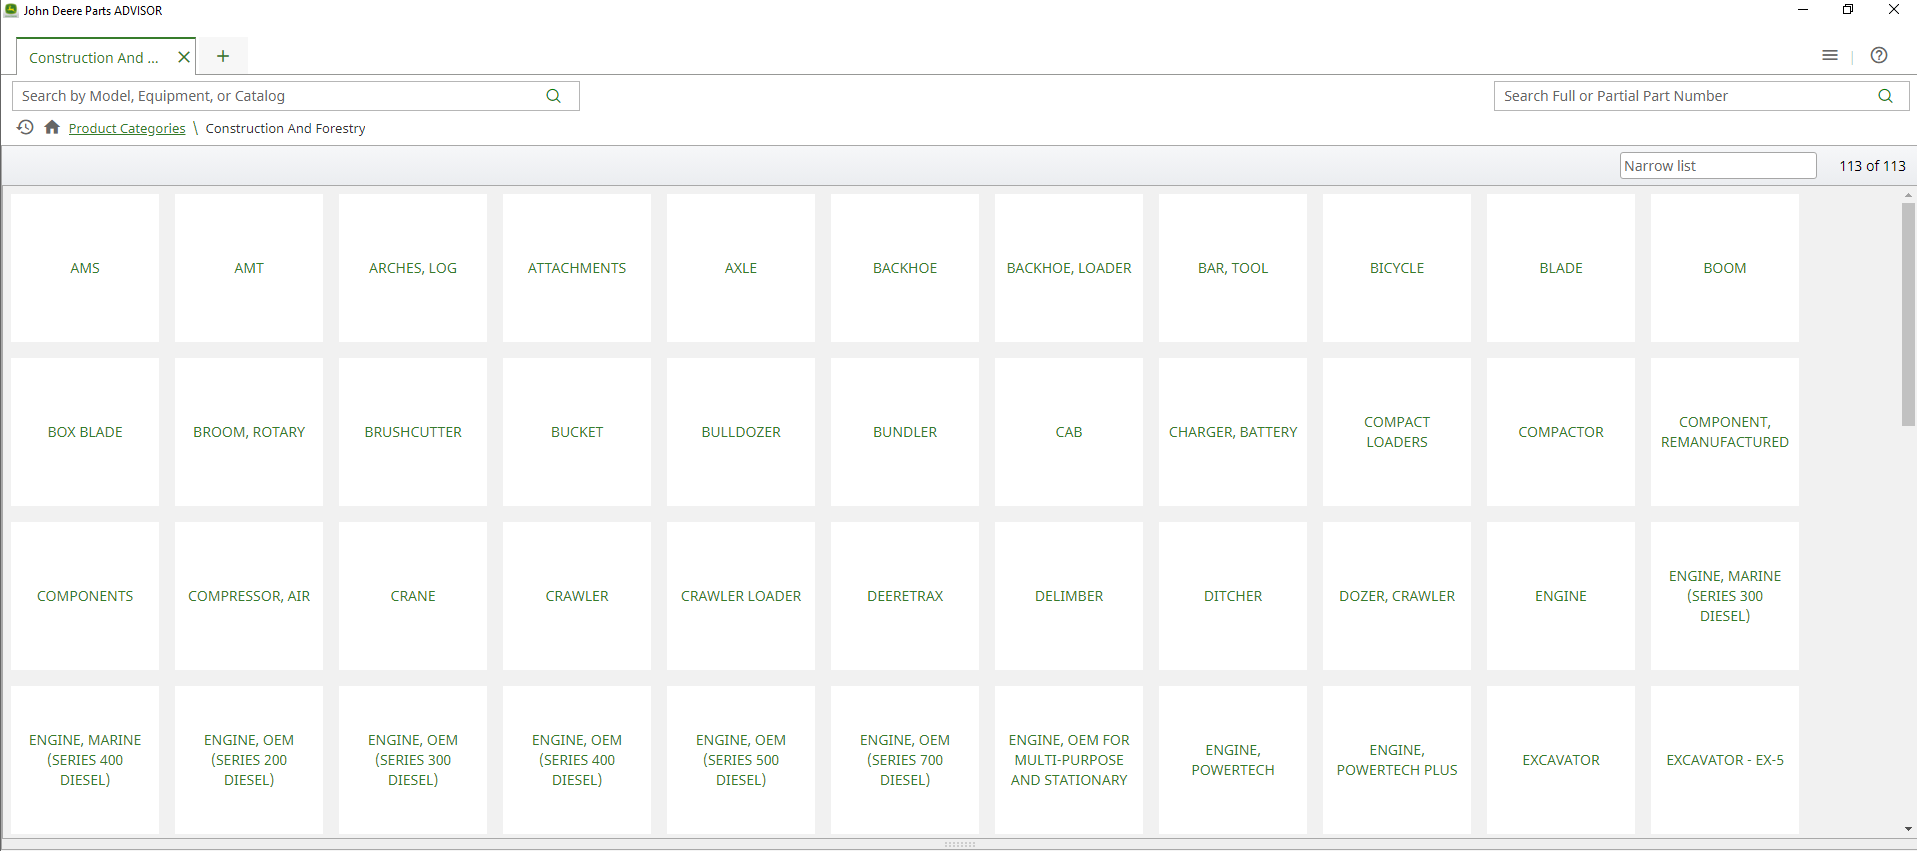Screen dimensions: 1917x851
Task: Focus the Search Full or Partial Part Number field
Action: [1701, 96]
